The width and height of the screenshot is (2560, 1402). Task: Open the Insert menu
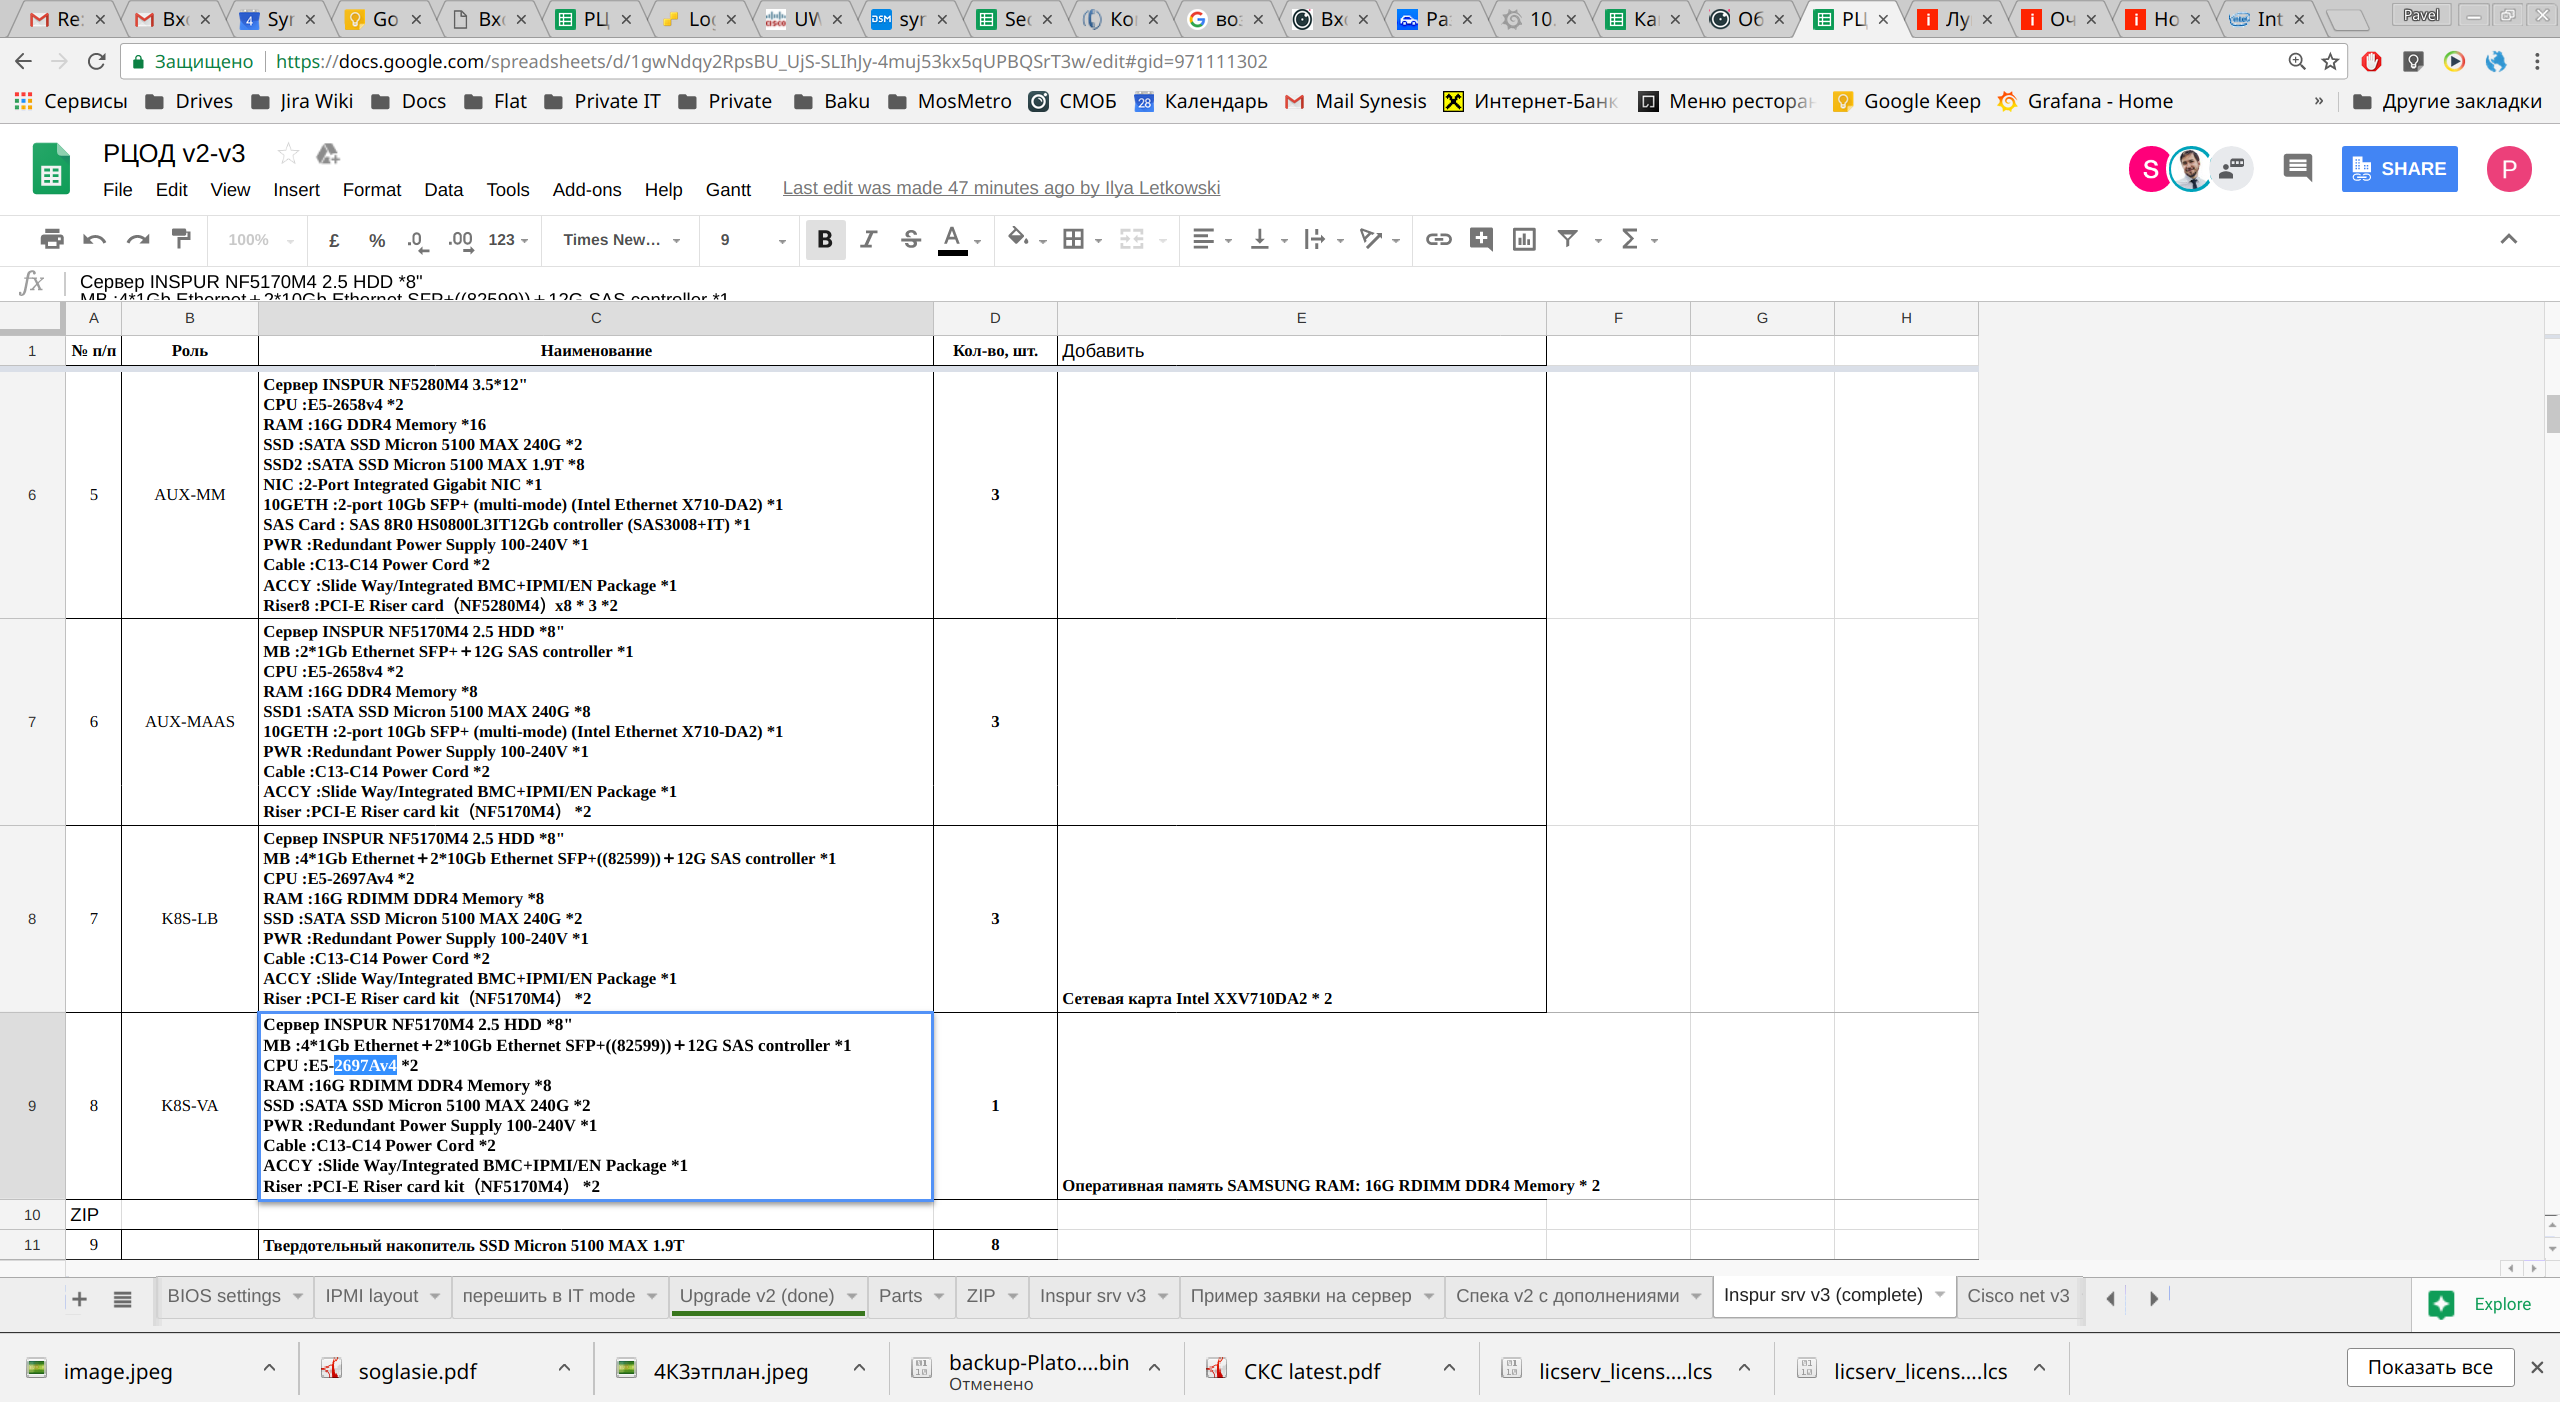click(x=296, y=190)
